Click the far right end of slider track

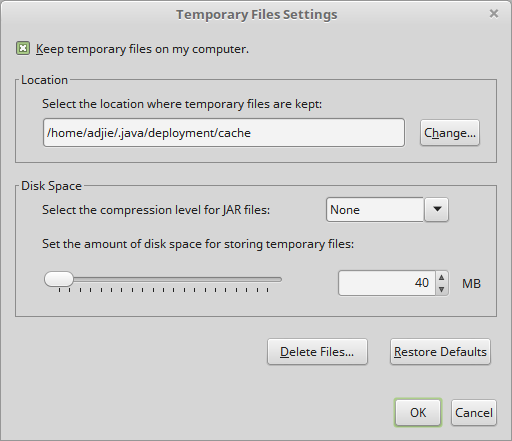pyautogui.click(x=279, y=279)
